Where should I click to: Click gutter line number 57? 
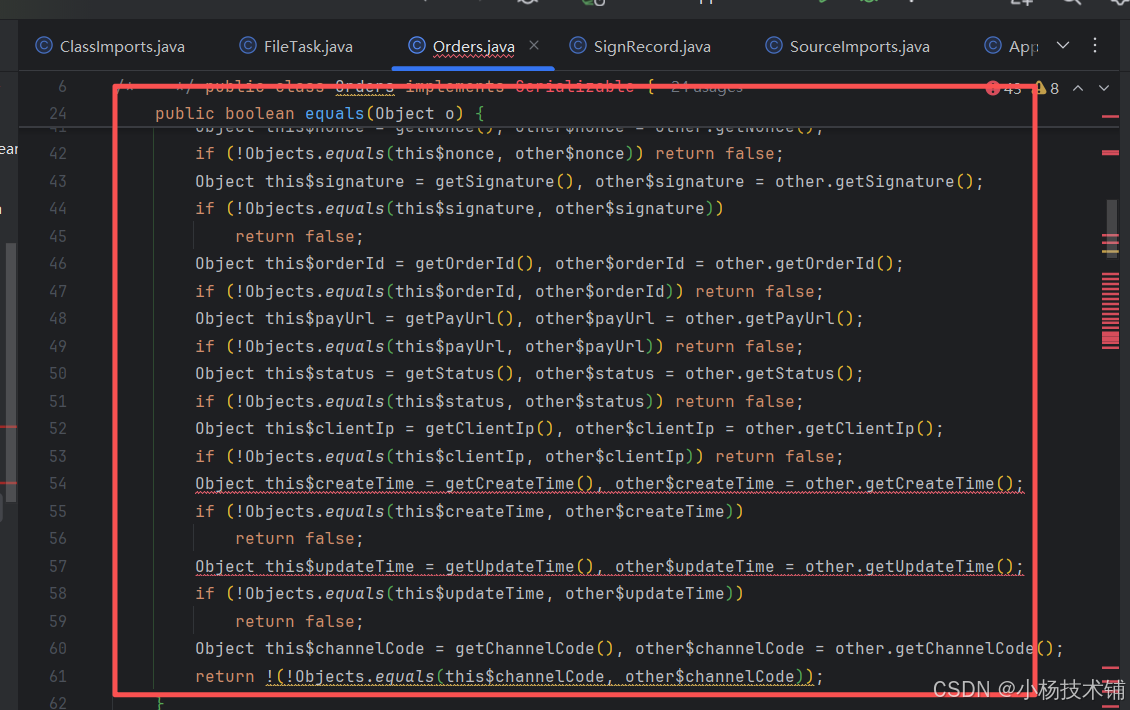pyautogui.click(x=58, y=567)
